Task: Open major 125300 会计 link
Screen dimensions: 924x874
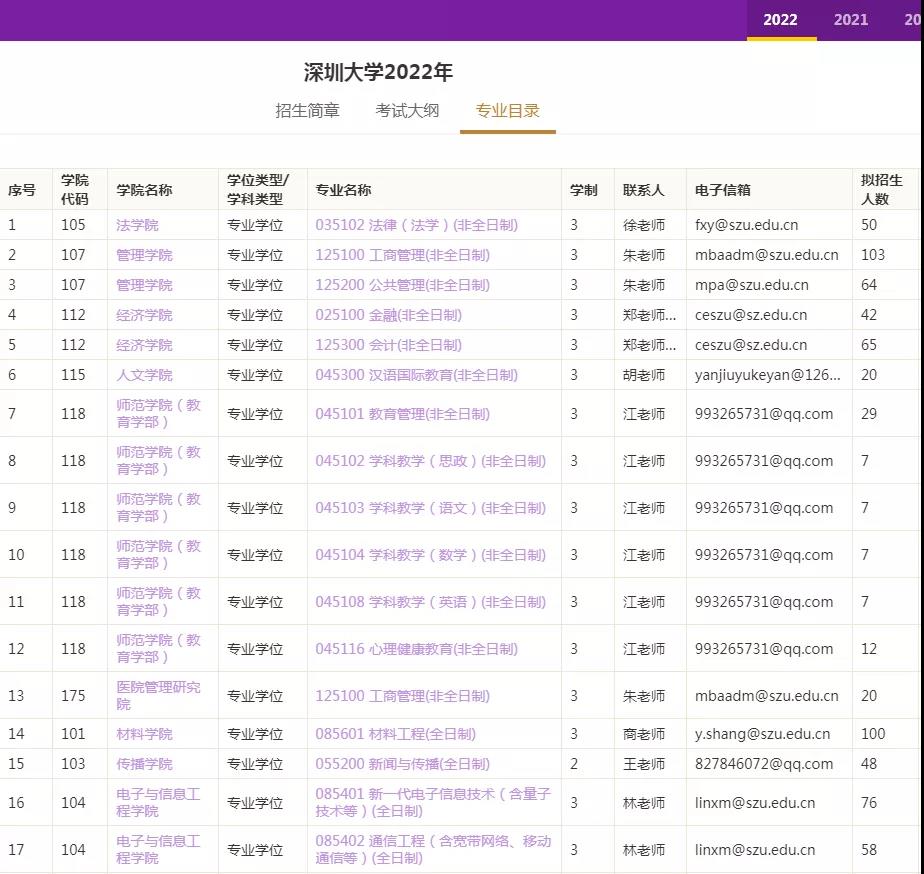Action: coord(388,345)
